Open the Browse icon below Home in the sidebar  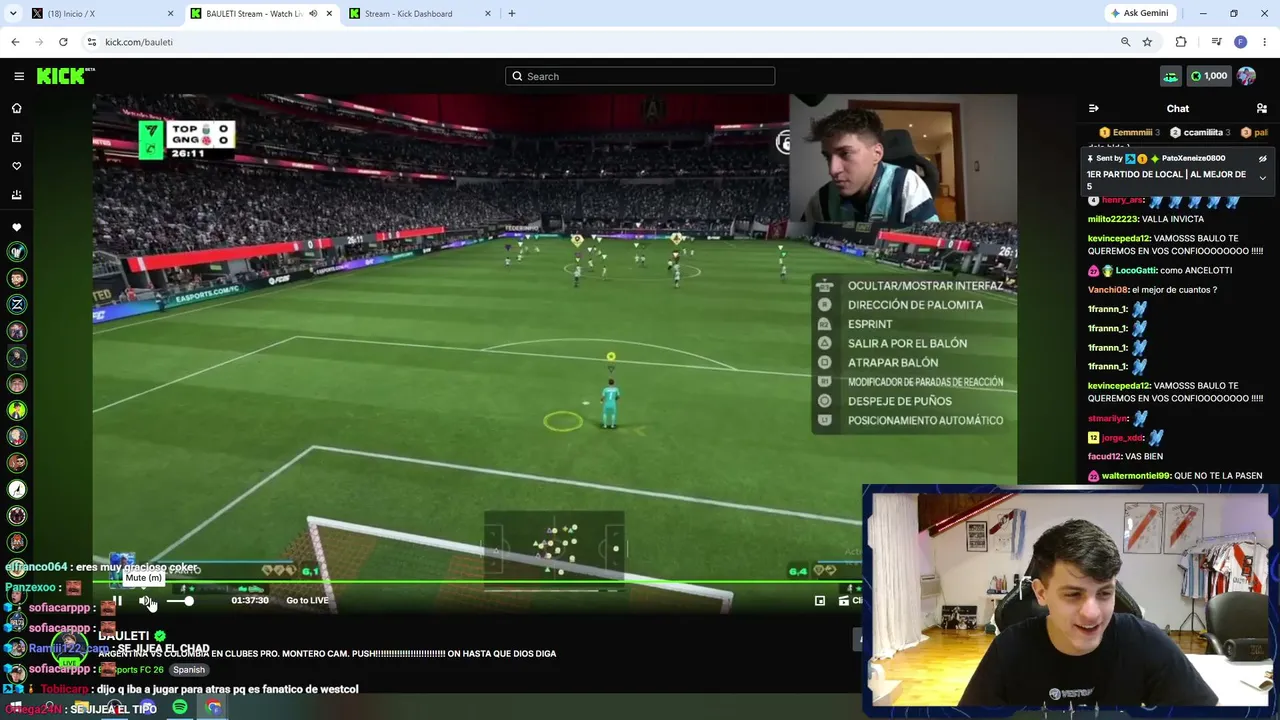[16, 137]
